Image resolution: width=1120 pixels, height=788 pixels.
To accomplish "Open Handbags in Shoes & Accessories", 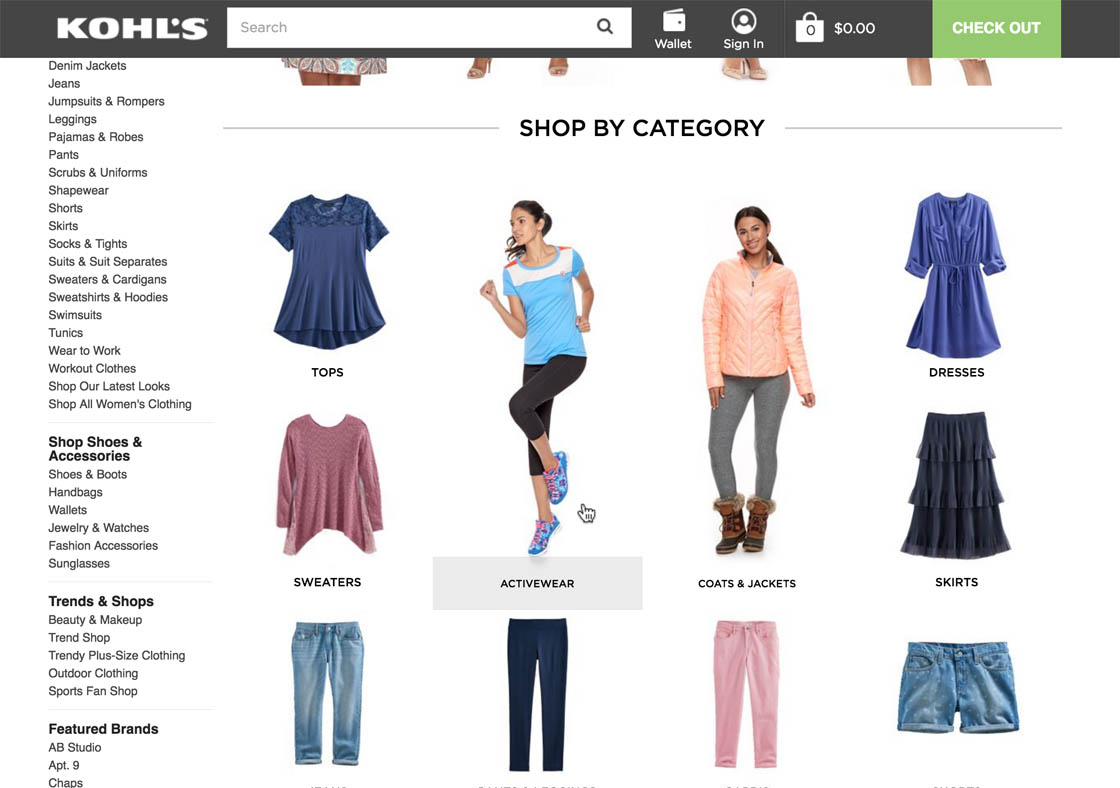I will click(x=76, y=492).
